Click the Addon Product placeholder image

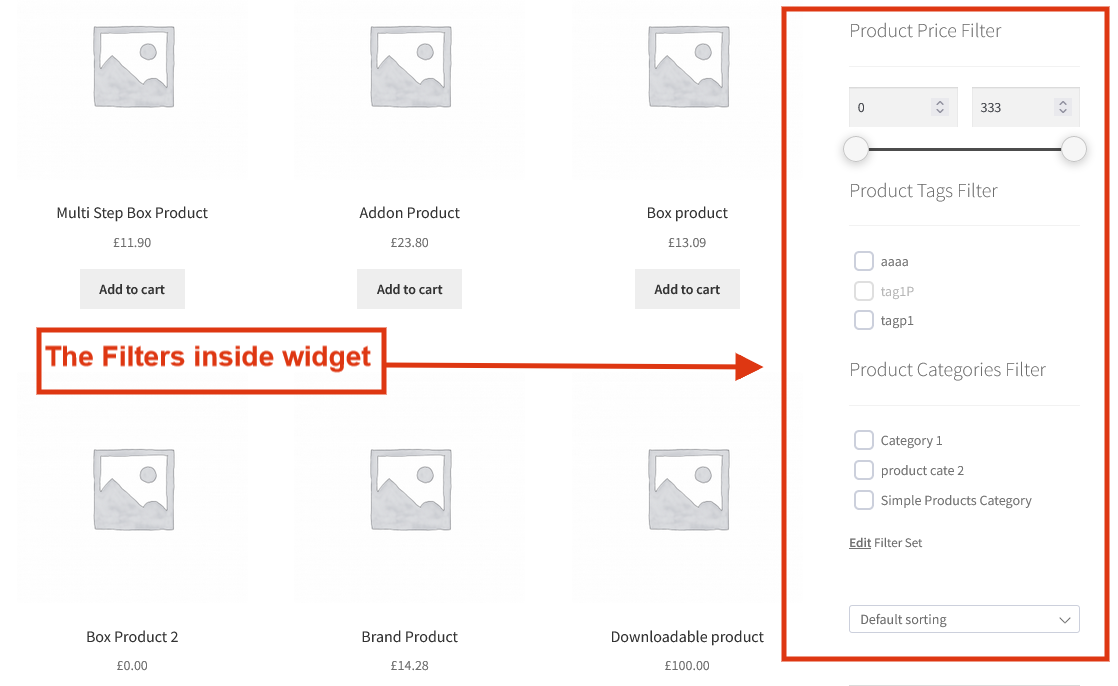click(x=410, y=66)
